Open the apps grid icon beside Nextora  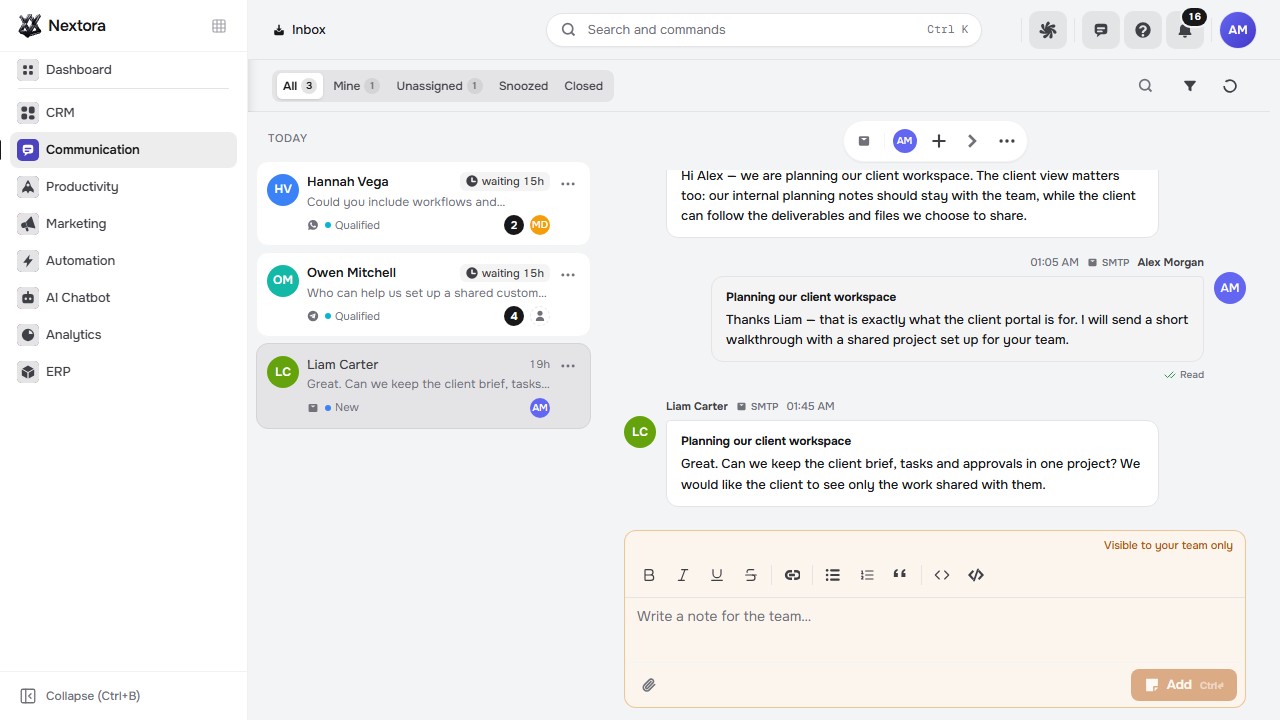pyautogui.click(x=219, y=26)
